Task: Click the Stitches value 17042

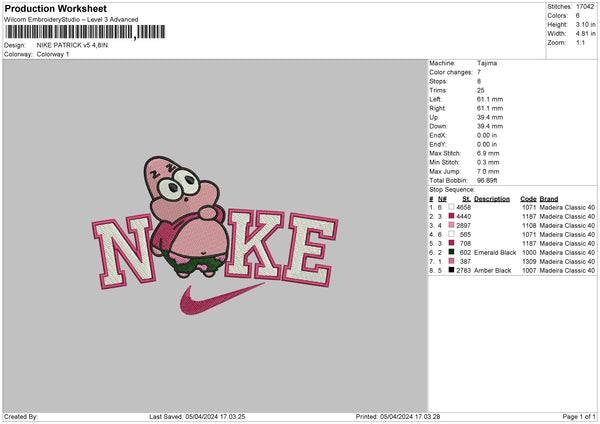Action: click(x=585, y=7)
